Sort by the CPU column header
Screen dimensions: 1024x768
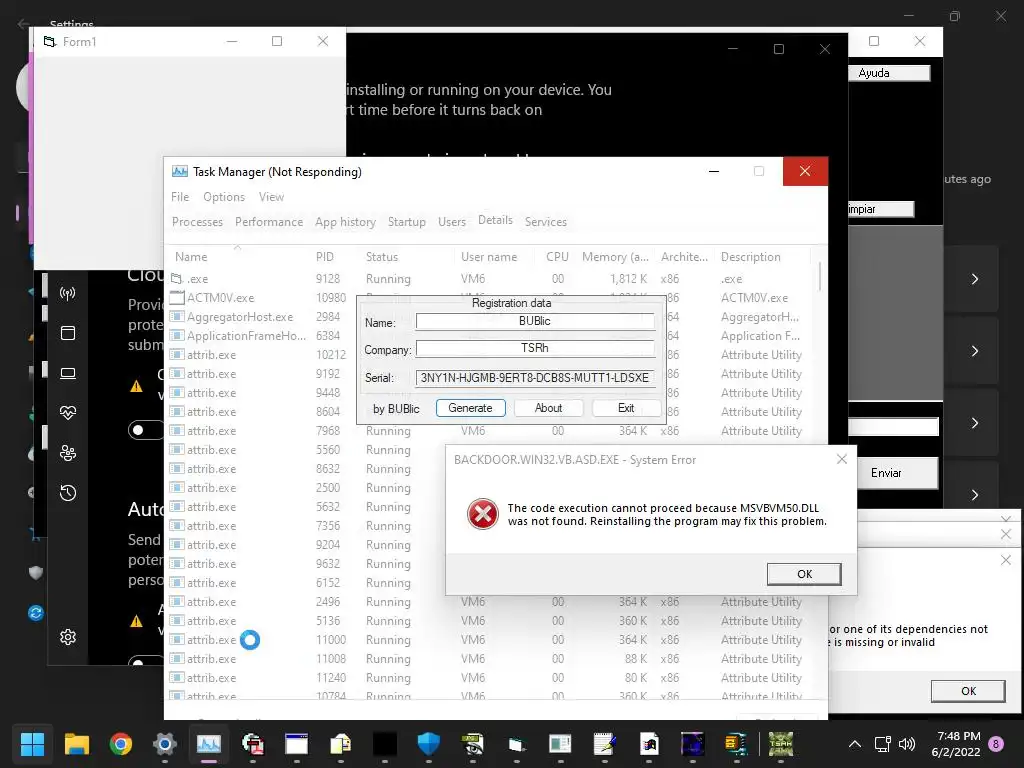tap(555, 257)
